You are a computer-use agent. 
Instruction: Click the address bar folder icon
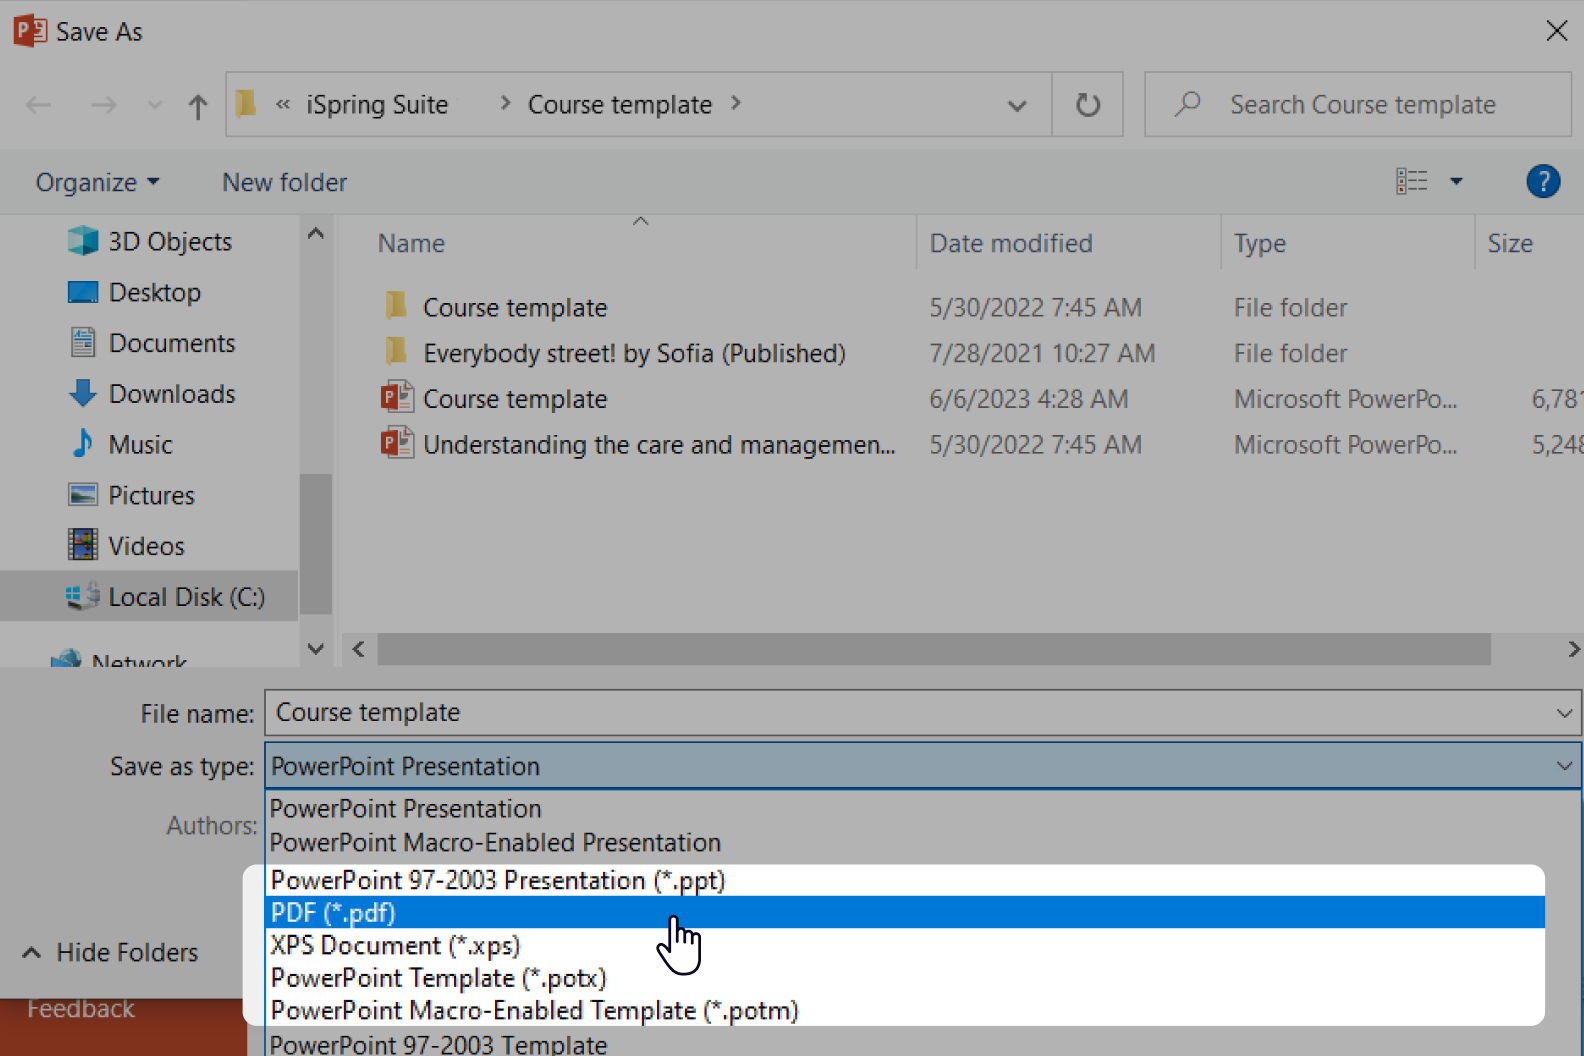click(x=246, y=104)
